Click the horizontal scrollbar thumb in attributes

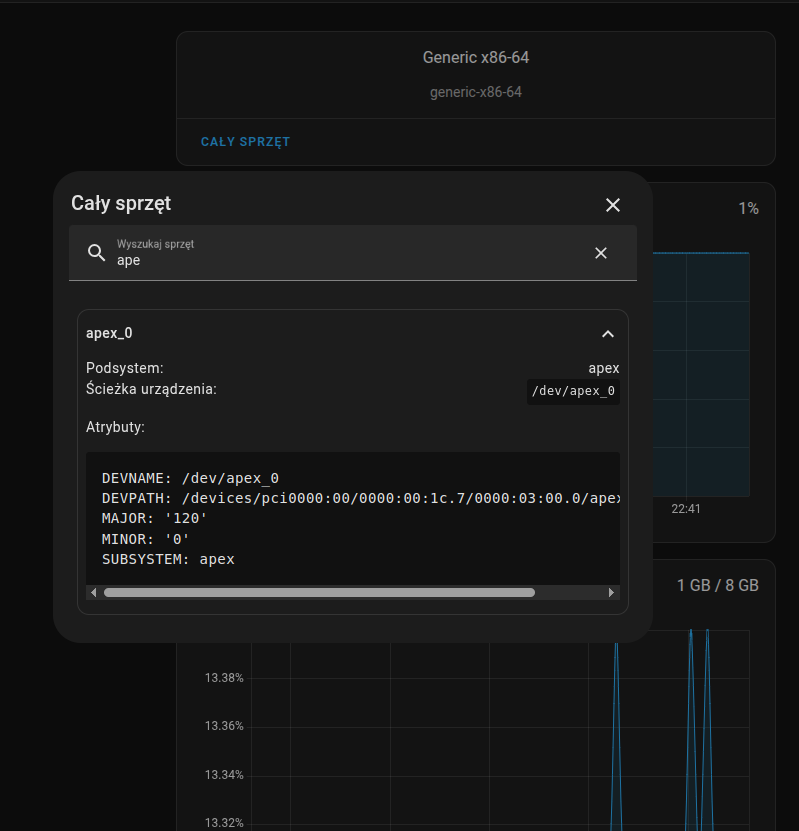[319, 593]
